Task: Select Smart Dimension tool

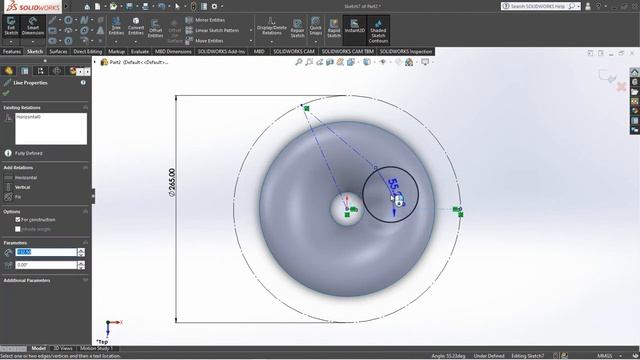Action: pos(33,26)
